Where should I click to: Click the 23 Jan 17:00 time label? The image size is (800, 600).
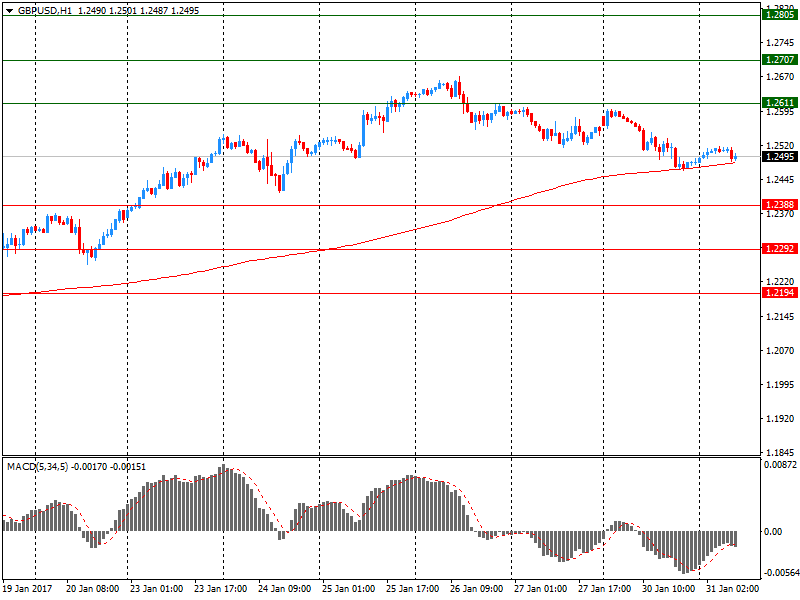tap(220, 588)
